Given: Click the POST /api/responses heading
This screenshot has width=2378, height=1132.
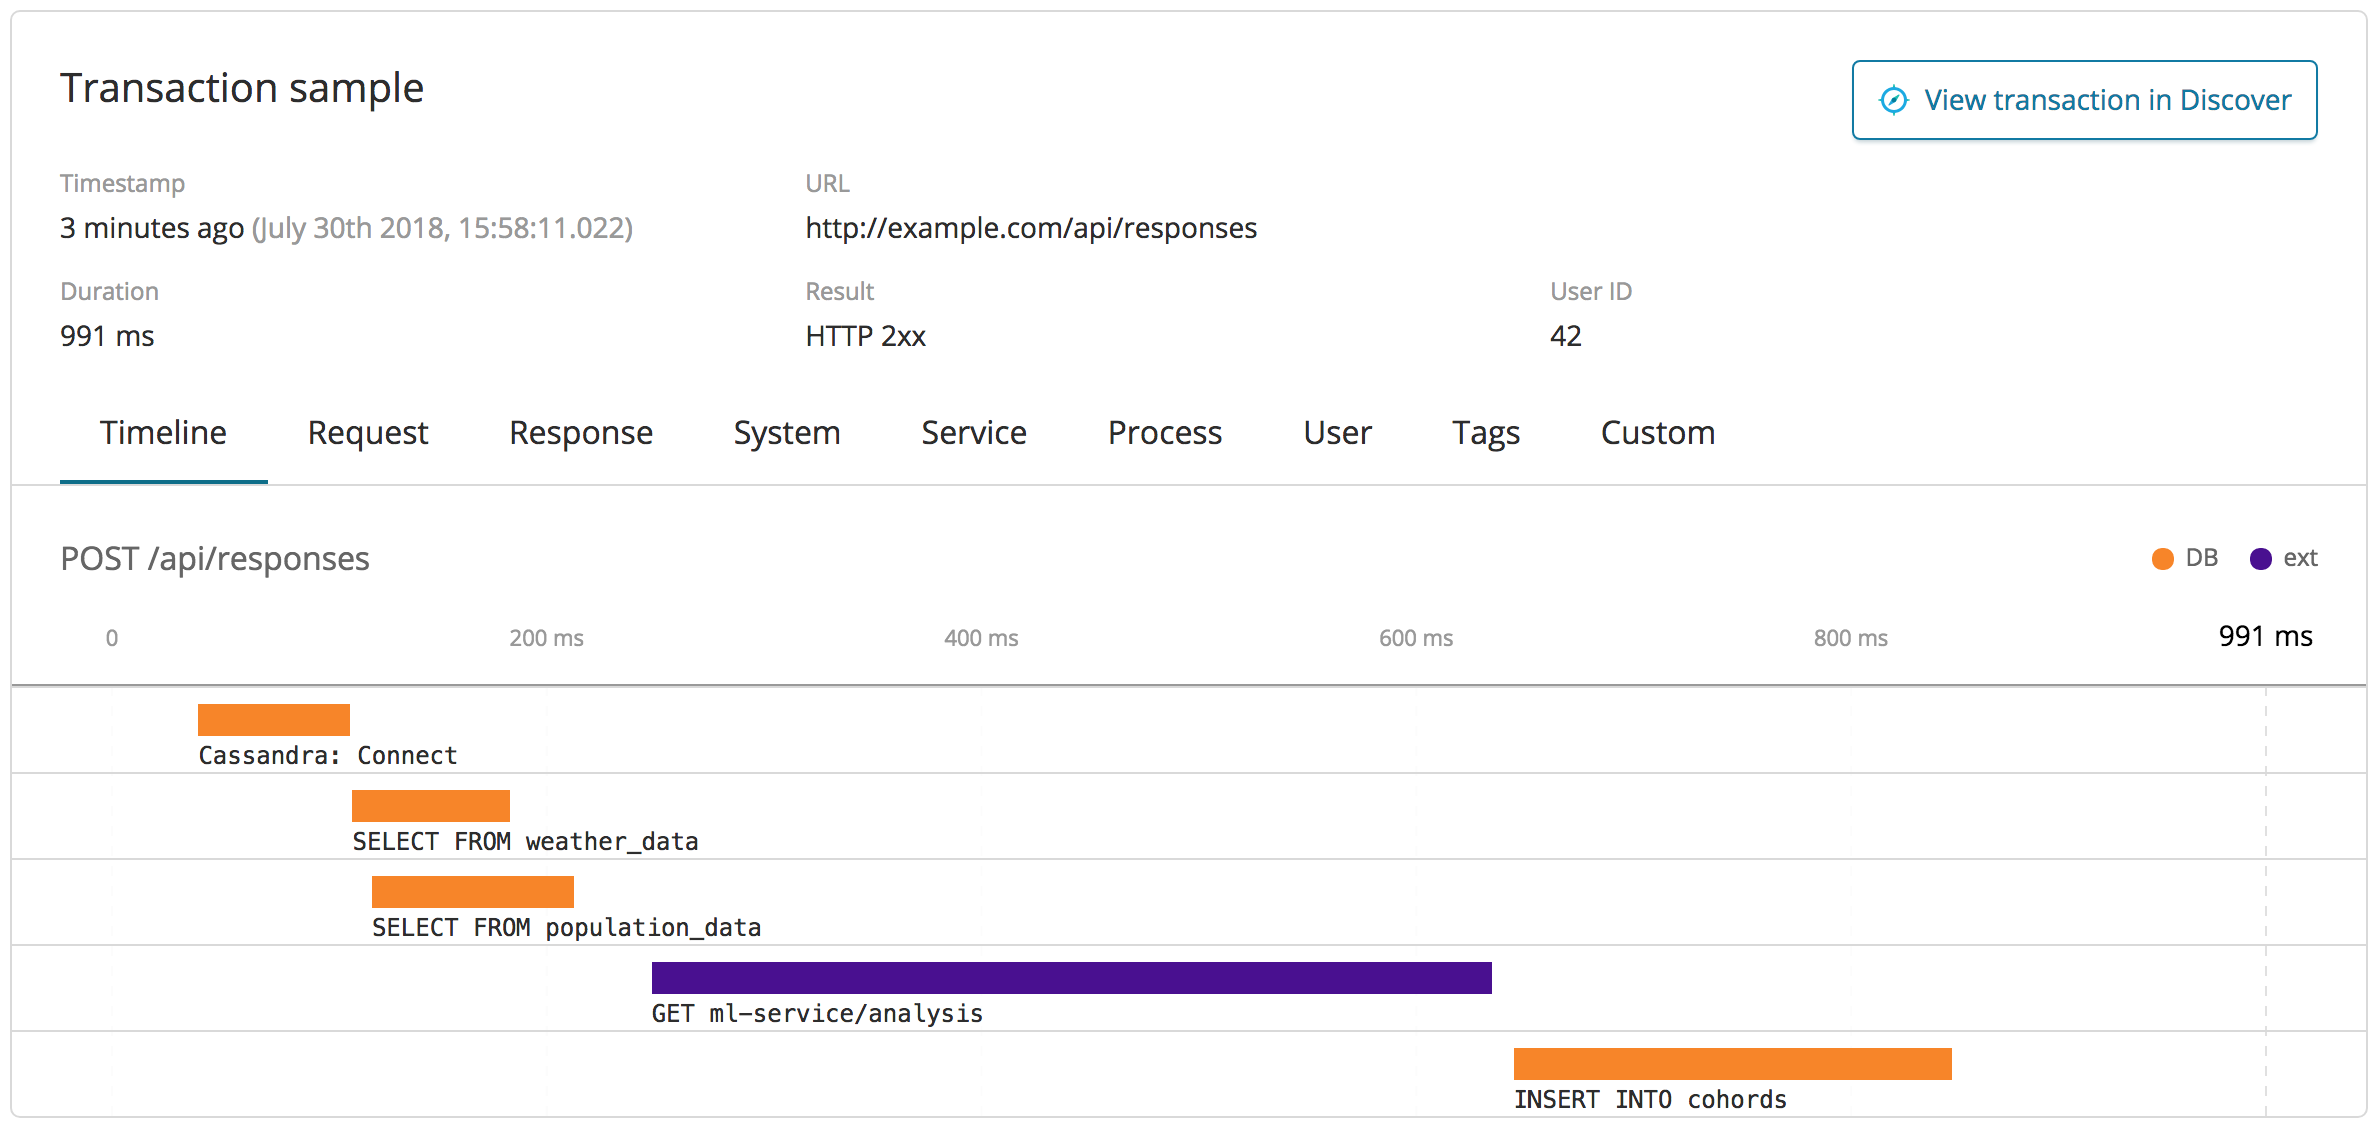Looking at the screenshot, I should pos(215,558).
